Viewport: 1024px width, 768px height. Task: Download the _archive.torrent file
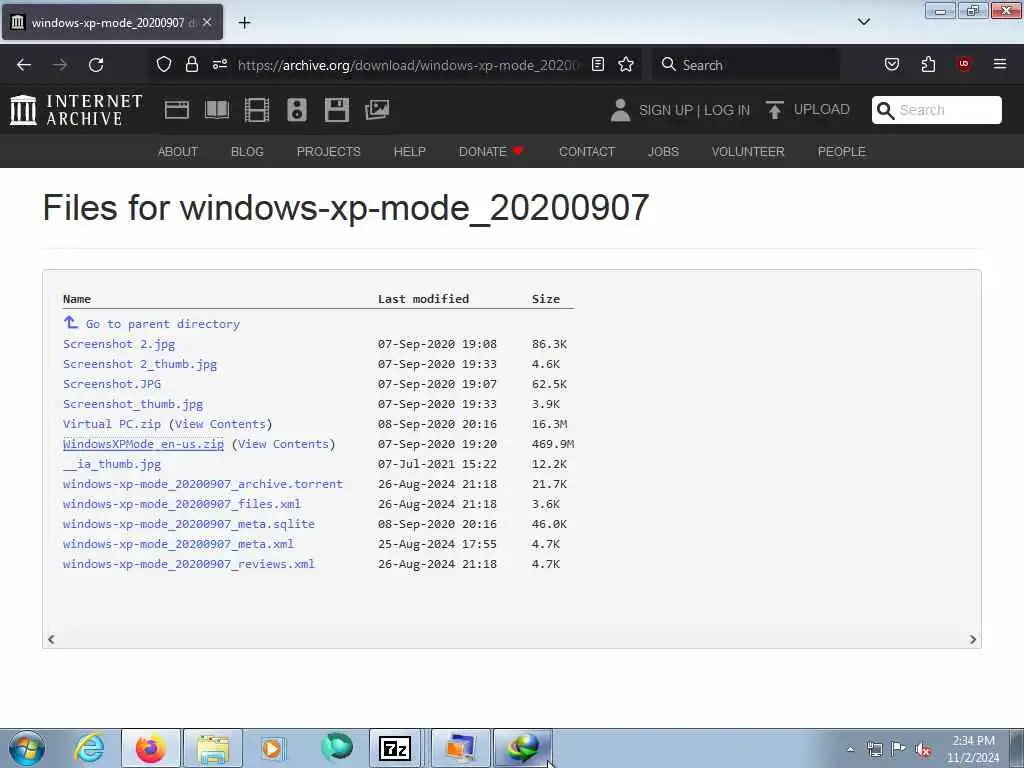202,484
